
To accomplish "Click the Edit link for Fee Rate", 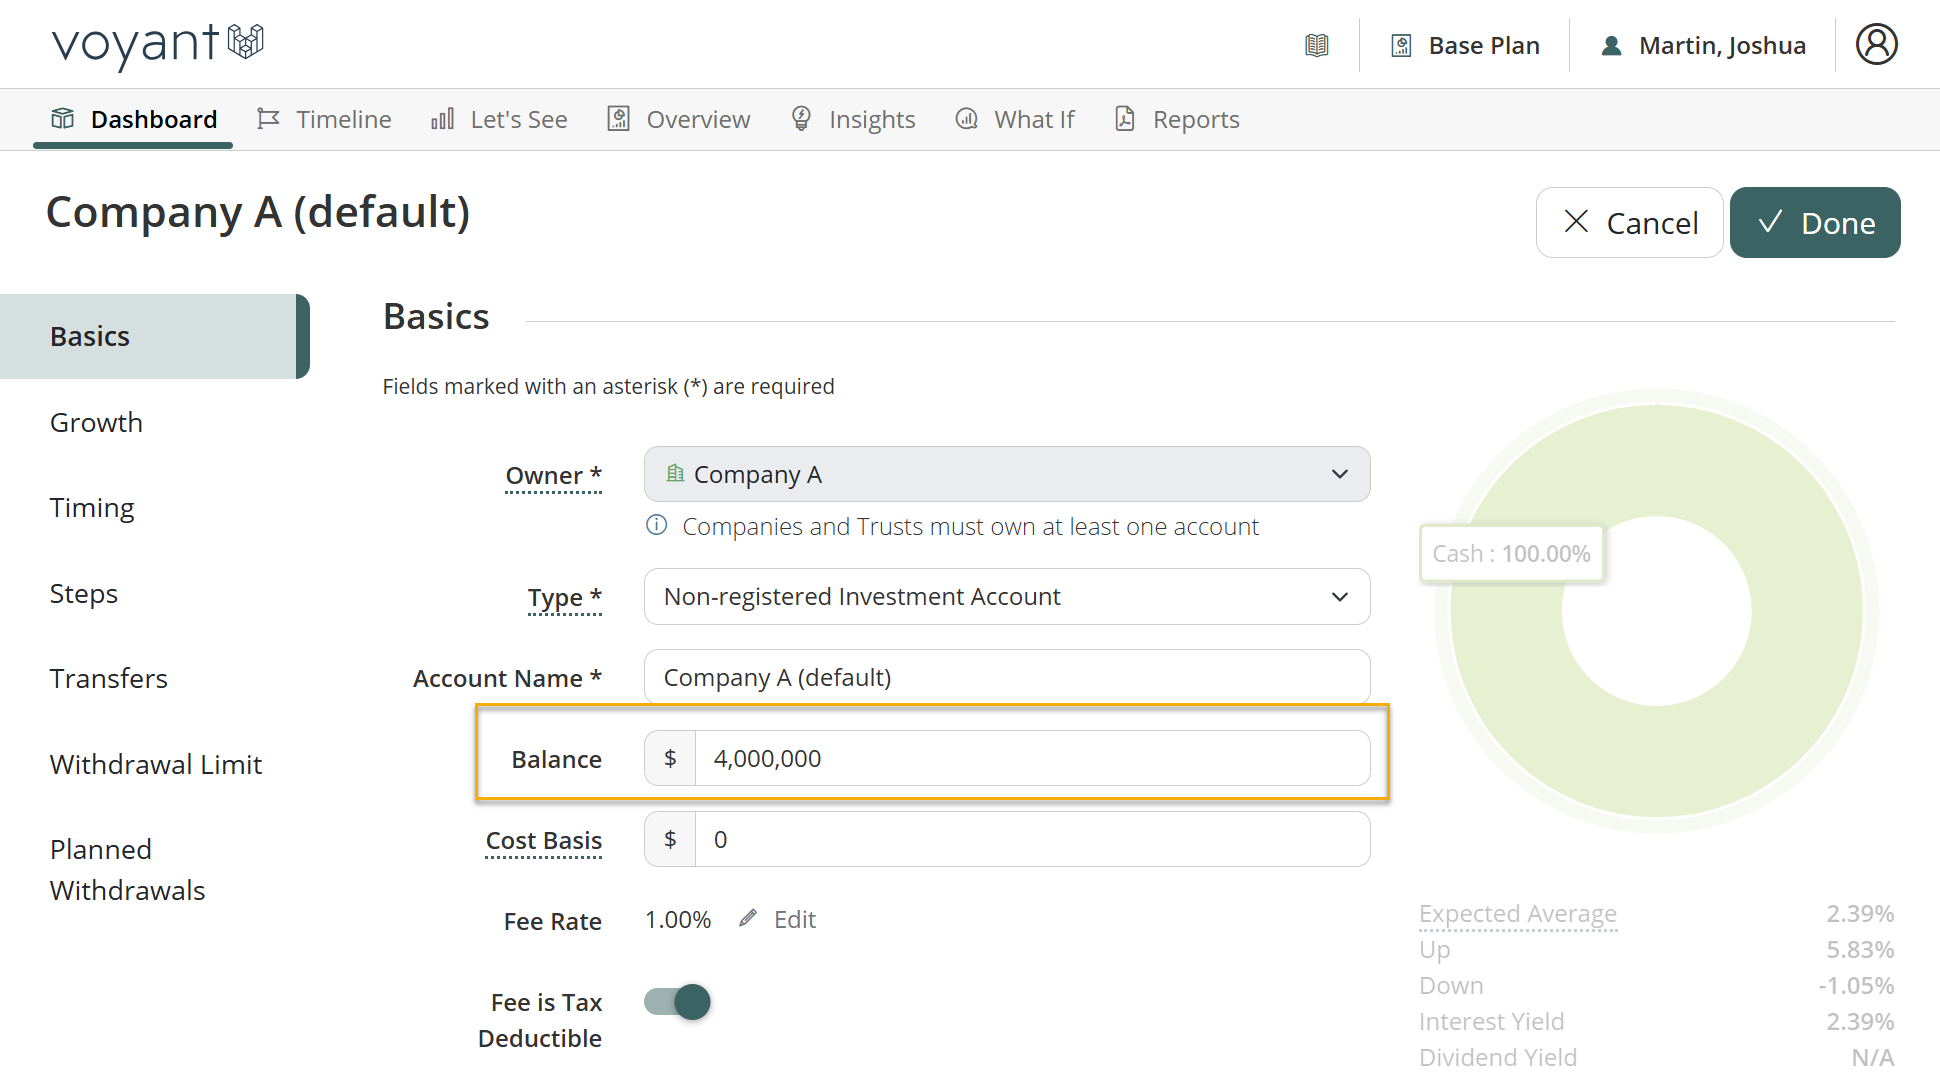I will (x=795, y=919).
